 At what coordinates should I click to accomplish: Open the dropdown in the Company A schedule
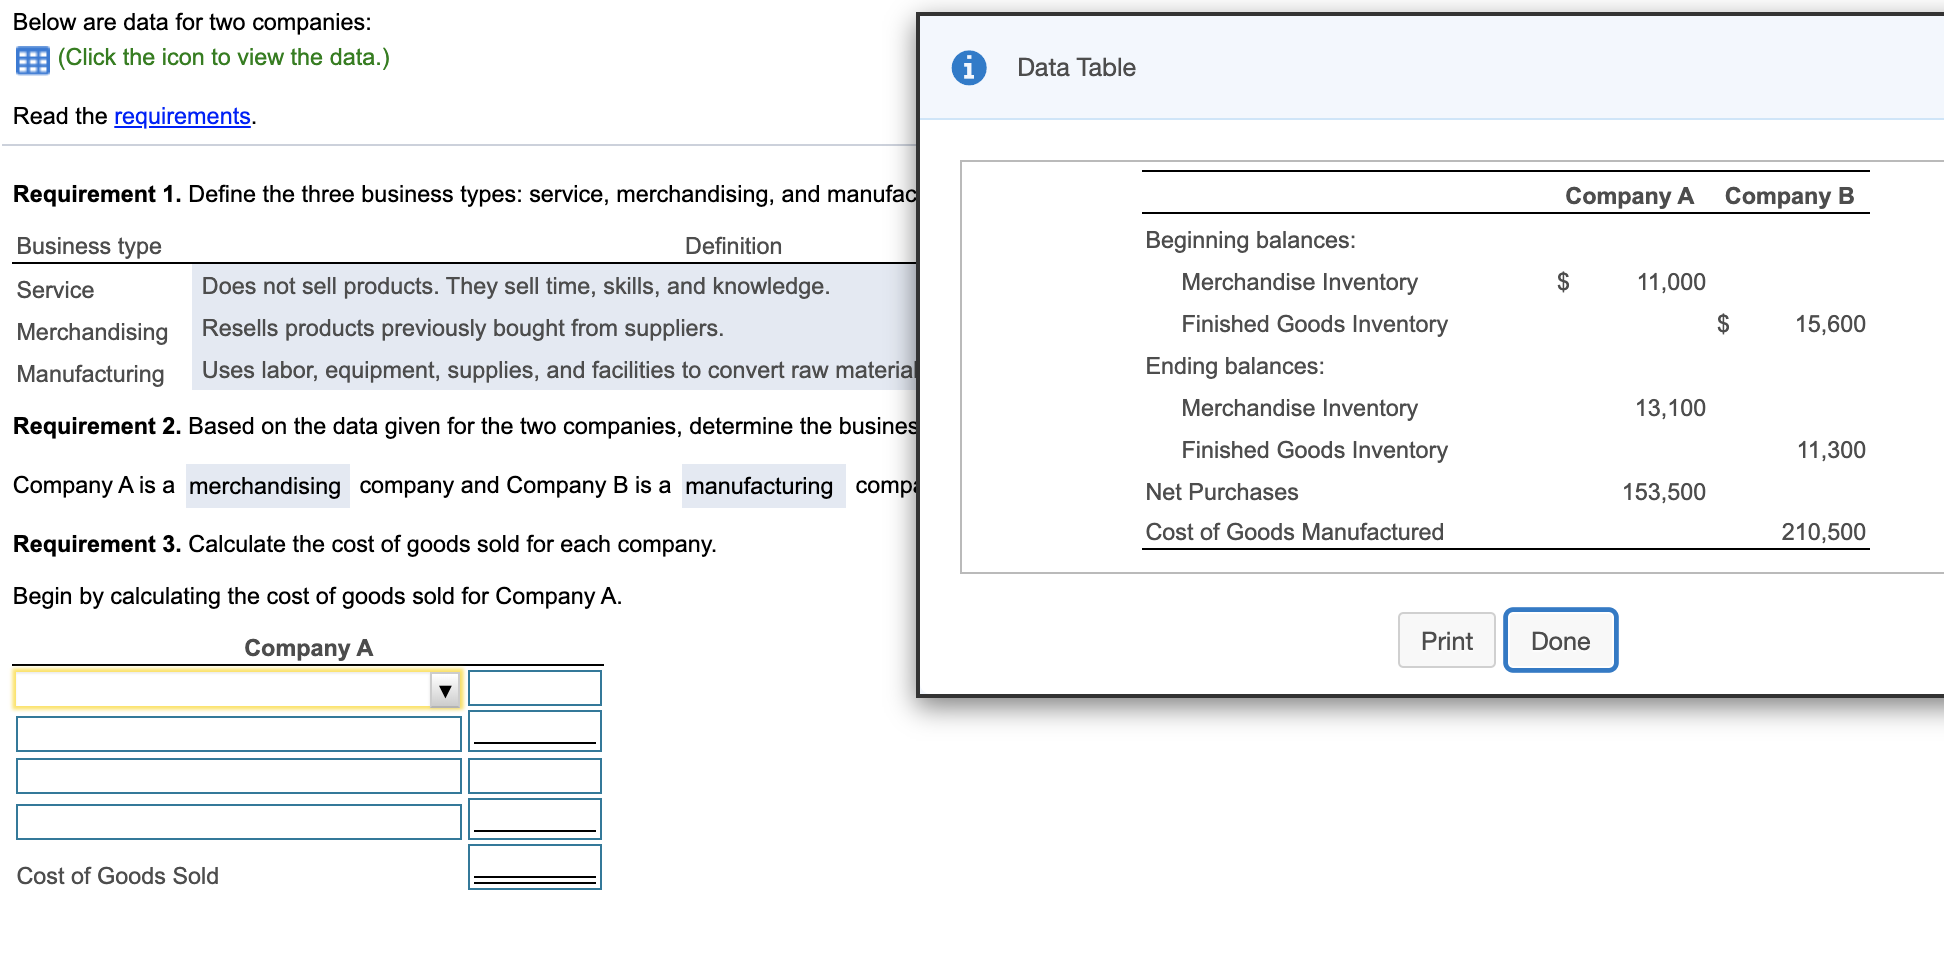(444, 689)
